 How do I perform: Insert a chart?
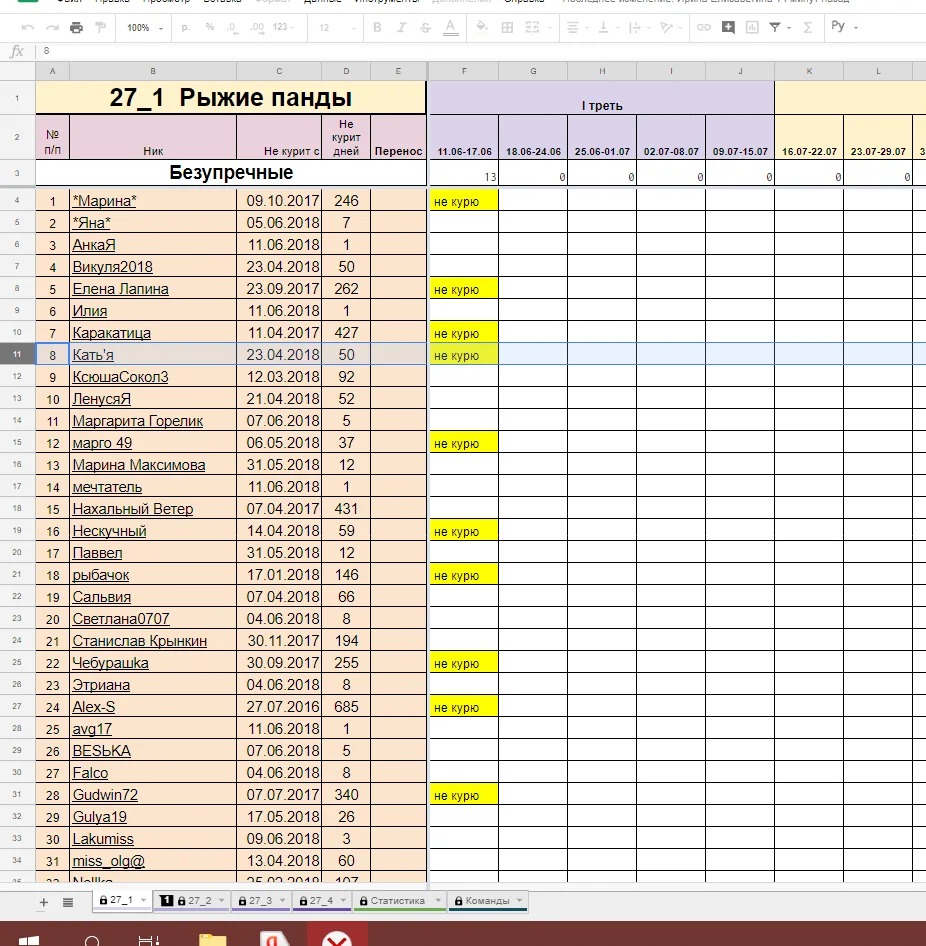(x=752, y=28)
